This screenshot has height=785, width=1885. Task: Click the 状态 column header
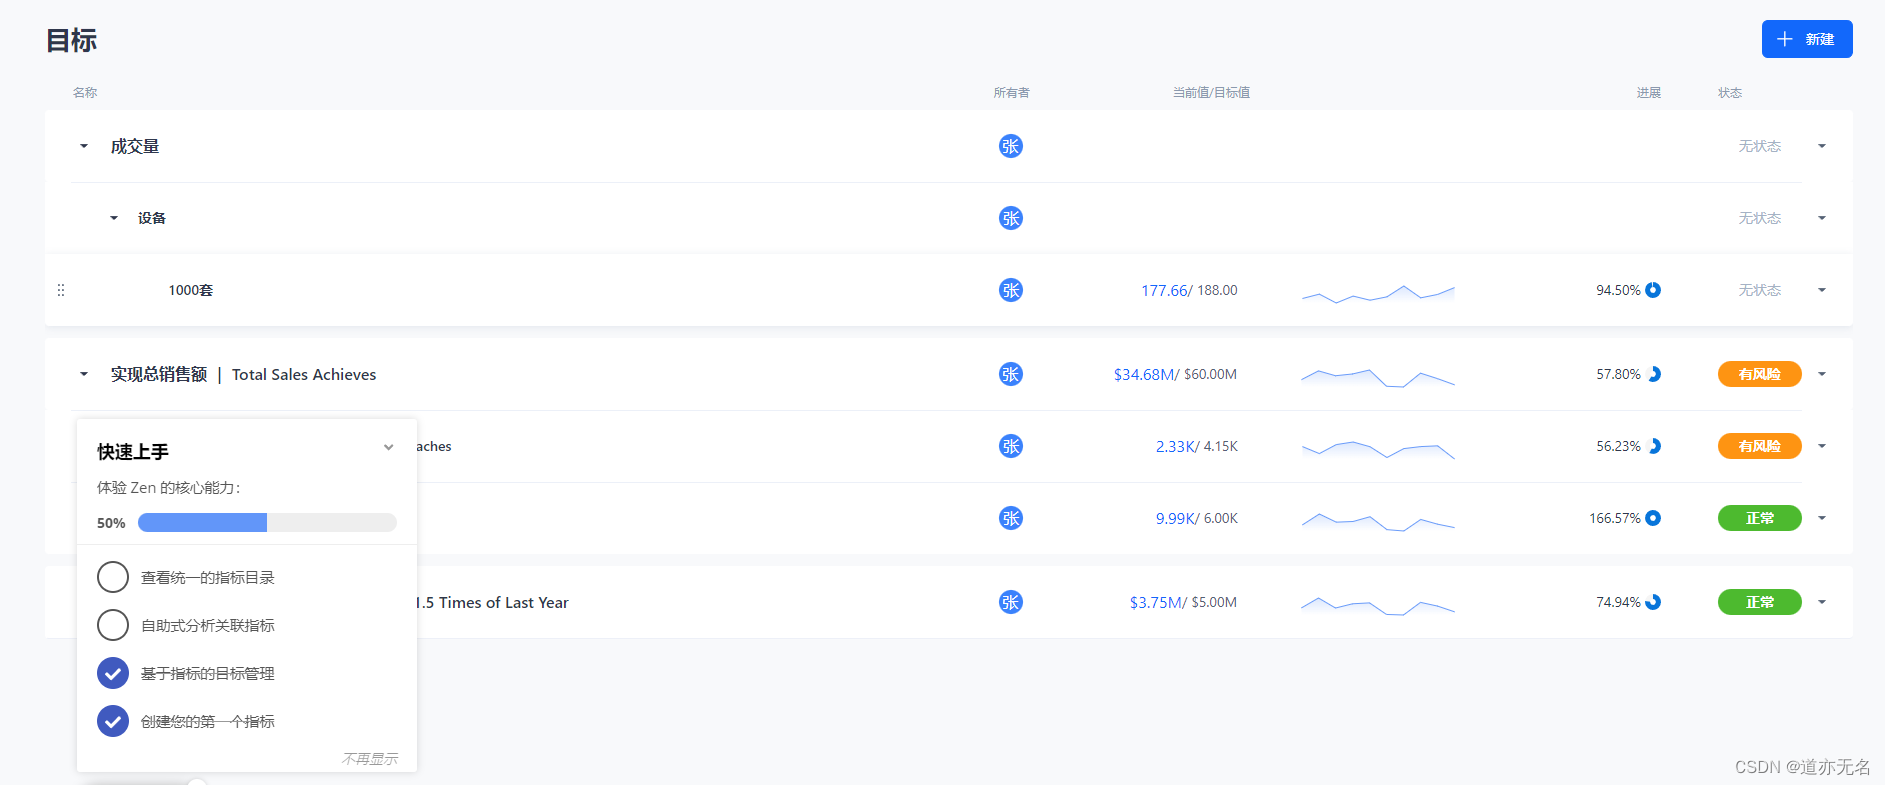pyautogui.click(x=1730, y=92)
